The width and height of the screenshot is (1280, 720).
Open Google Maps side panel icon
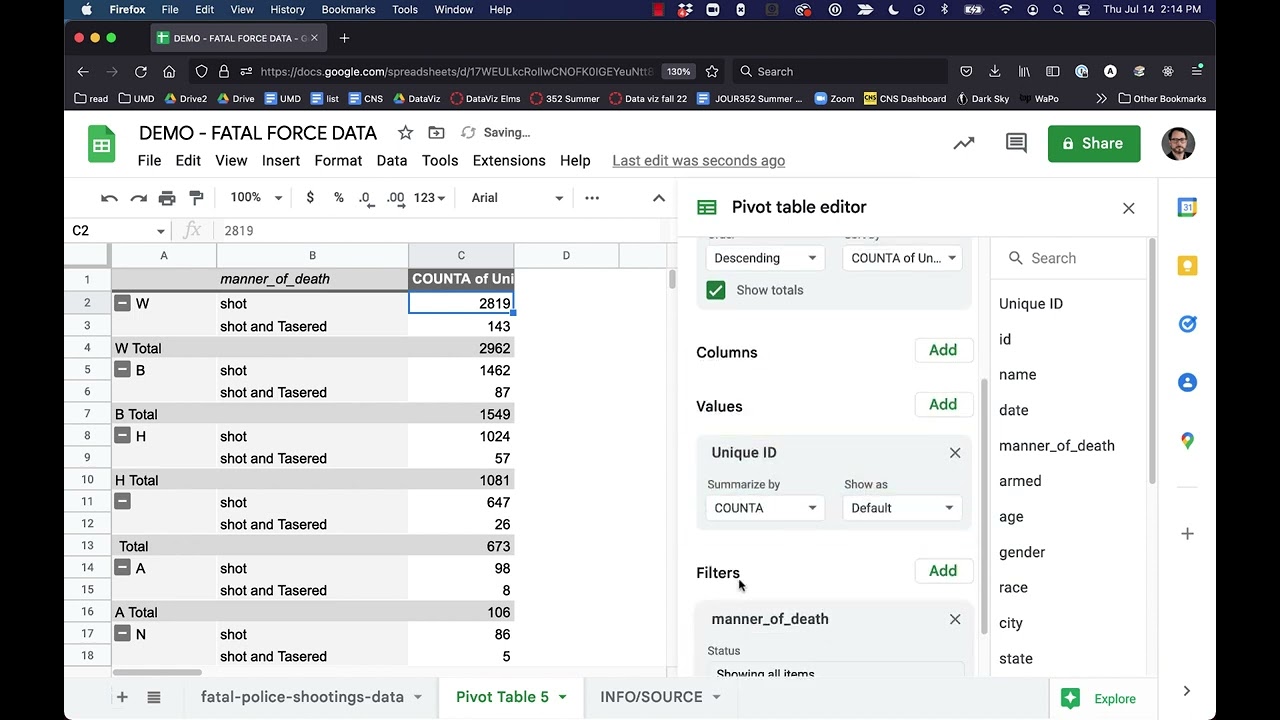click(1187, 440)
